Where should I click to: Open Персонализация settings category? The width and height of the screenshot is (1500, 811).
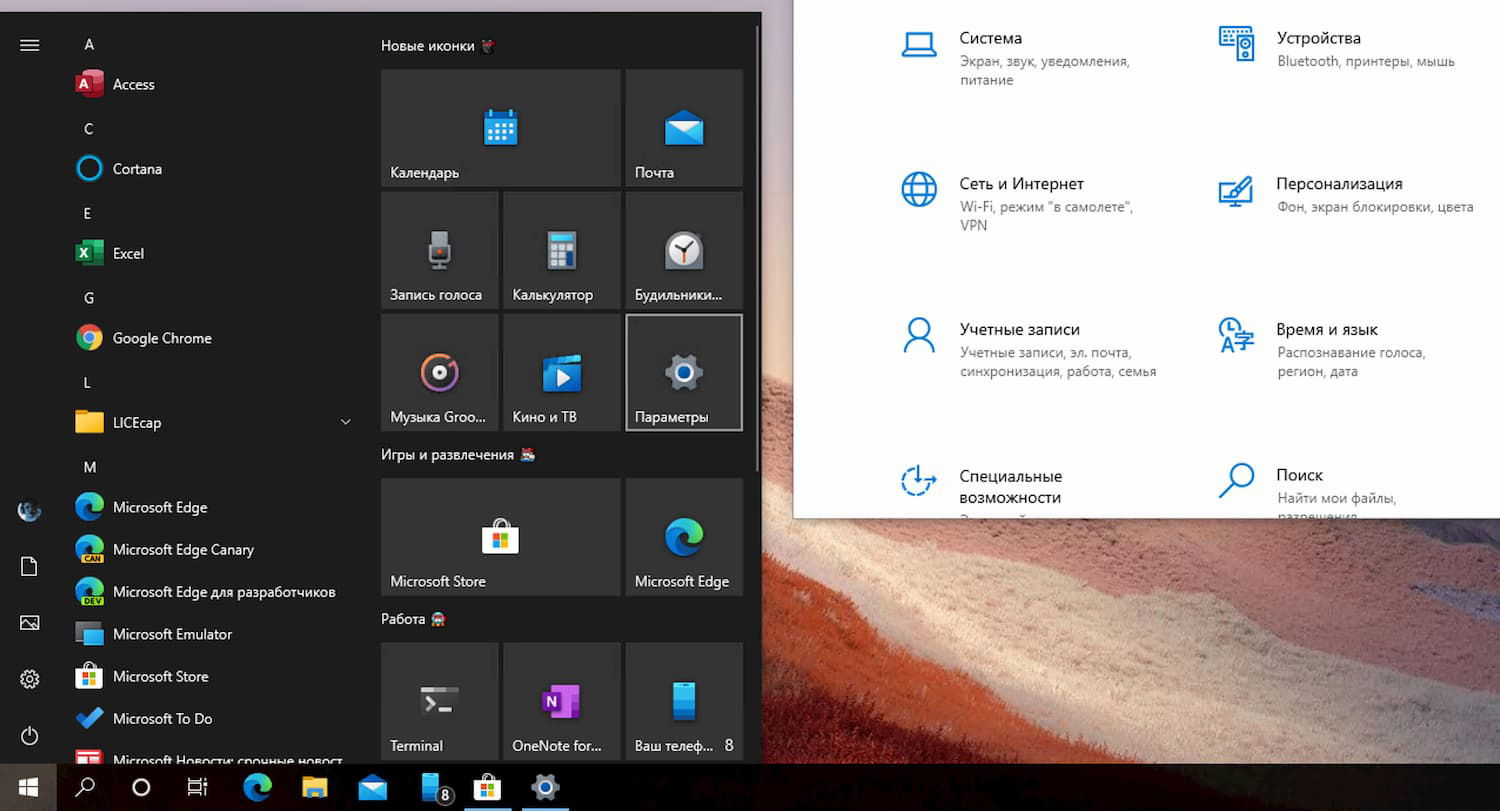point(1338,185)
